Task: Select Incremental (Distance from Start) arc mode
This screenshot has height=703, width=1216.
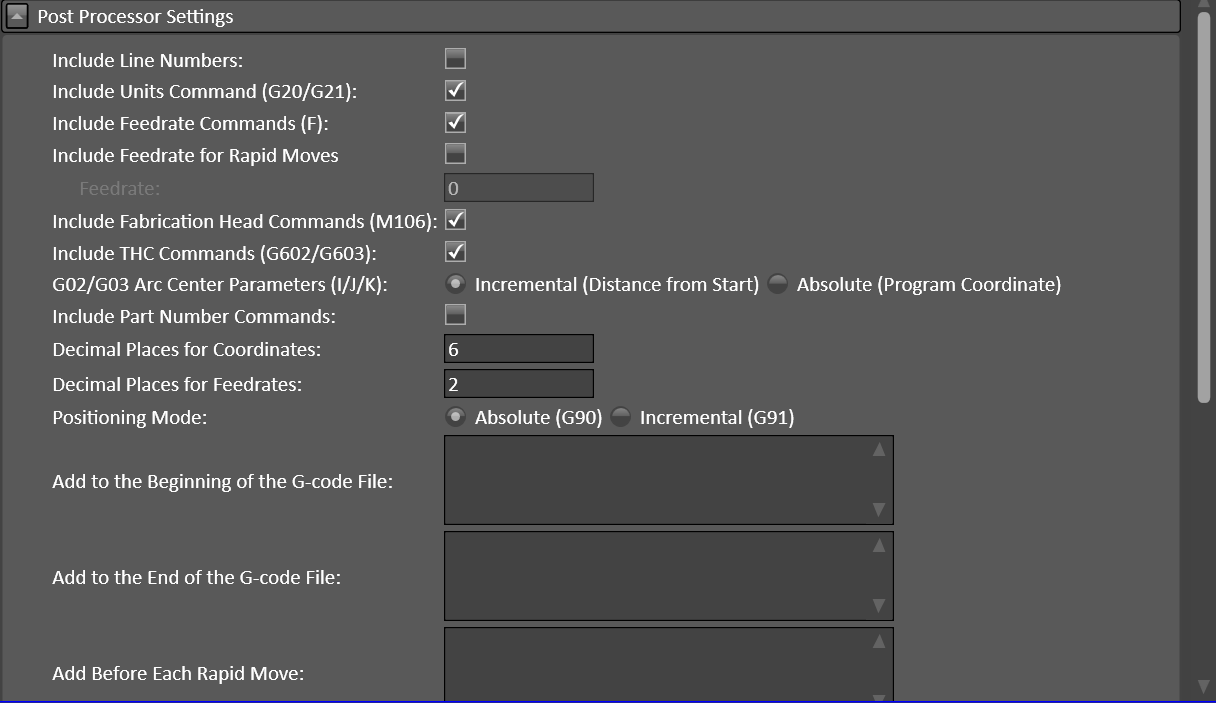Action: coord(456,283)
